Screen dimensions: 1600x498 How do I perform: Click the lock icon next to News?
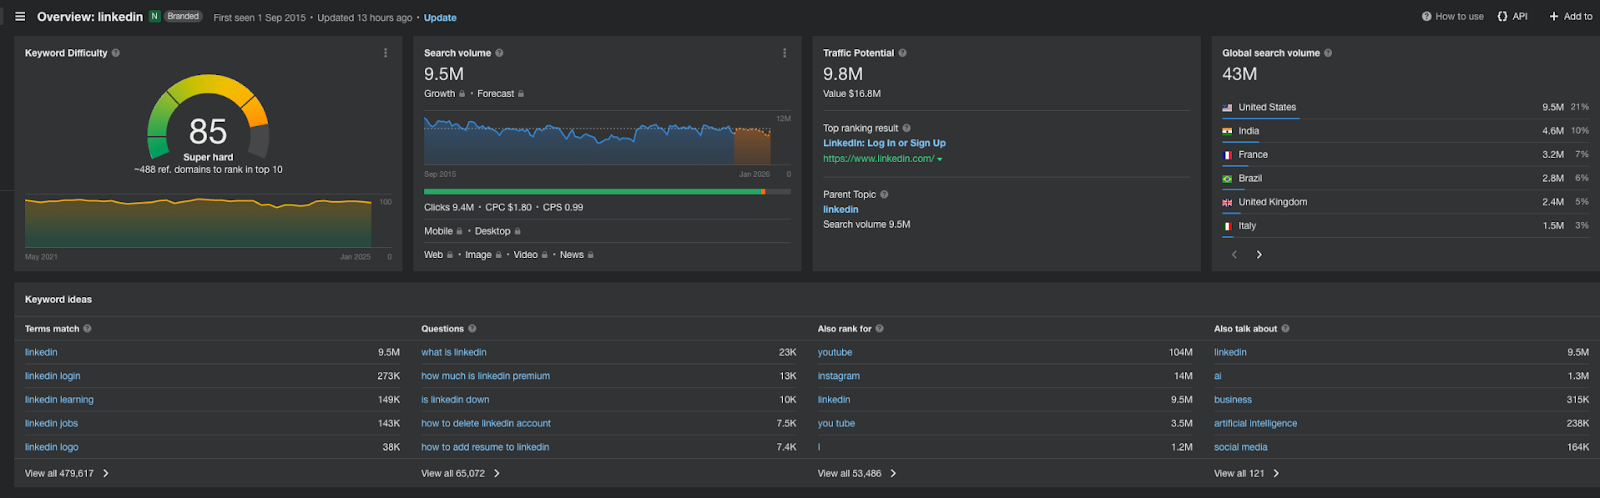coord(590,255)
